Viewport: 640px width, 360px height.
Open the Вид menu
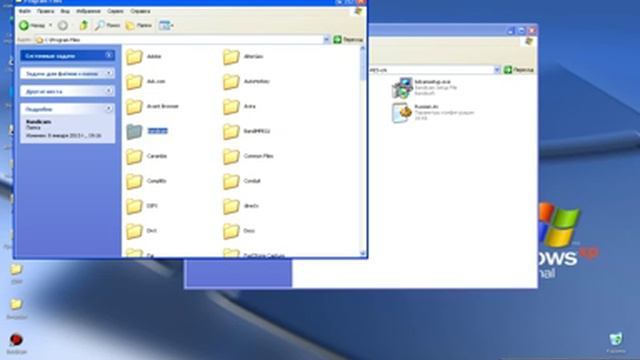tap(65, 11)
